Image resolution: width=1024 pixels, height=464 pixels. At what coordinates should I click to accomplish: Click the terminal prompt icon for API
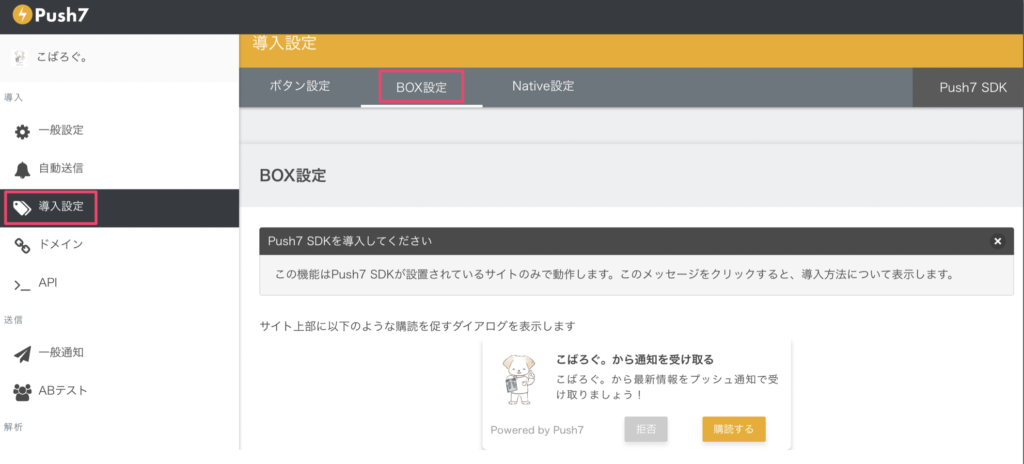tap(22, 284)
